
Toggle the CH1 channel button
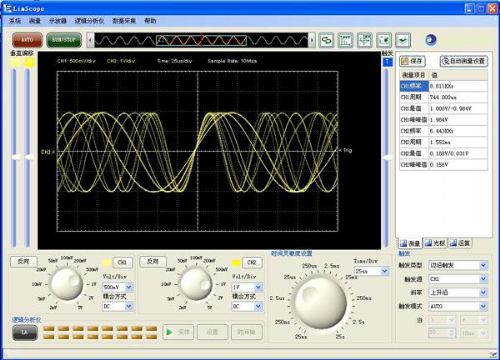[122, 262]
